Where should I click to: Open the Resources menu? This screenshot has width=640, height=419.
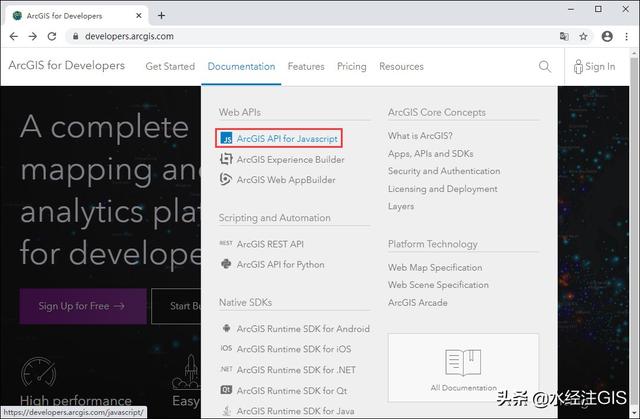[401, 67]
